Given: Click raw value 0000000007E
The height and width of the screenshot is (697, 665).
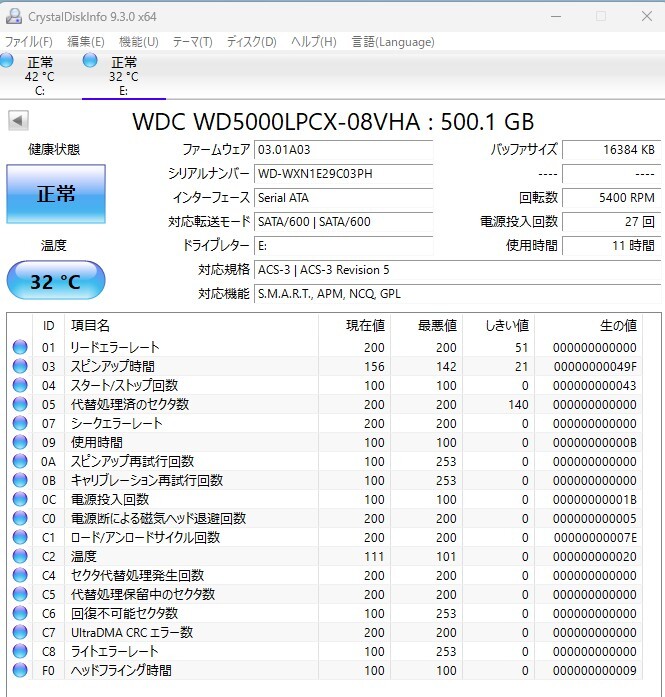Looking at the screenshot, I should pos(595,537).
